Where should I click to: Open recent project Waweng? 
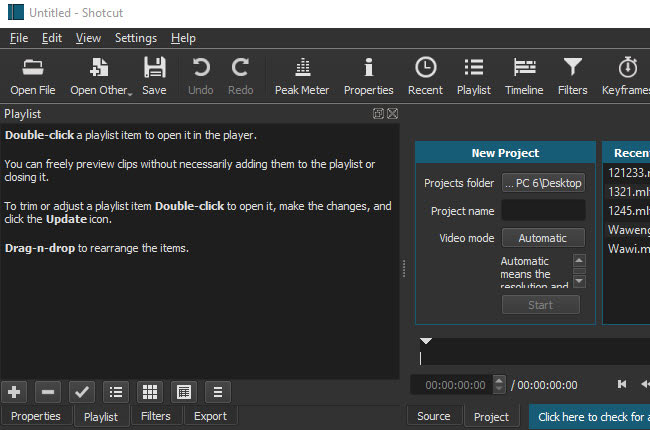coord(626,230)
